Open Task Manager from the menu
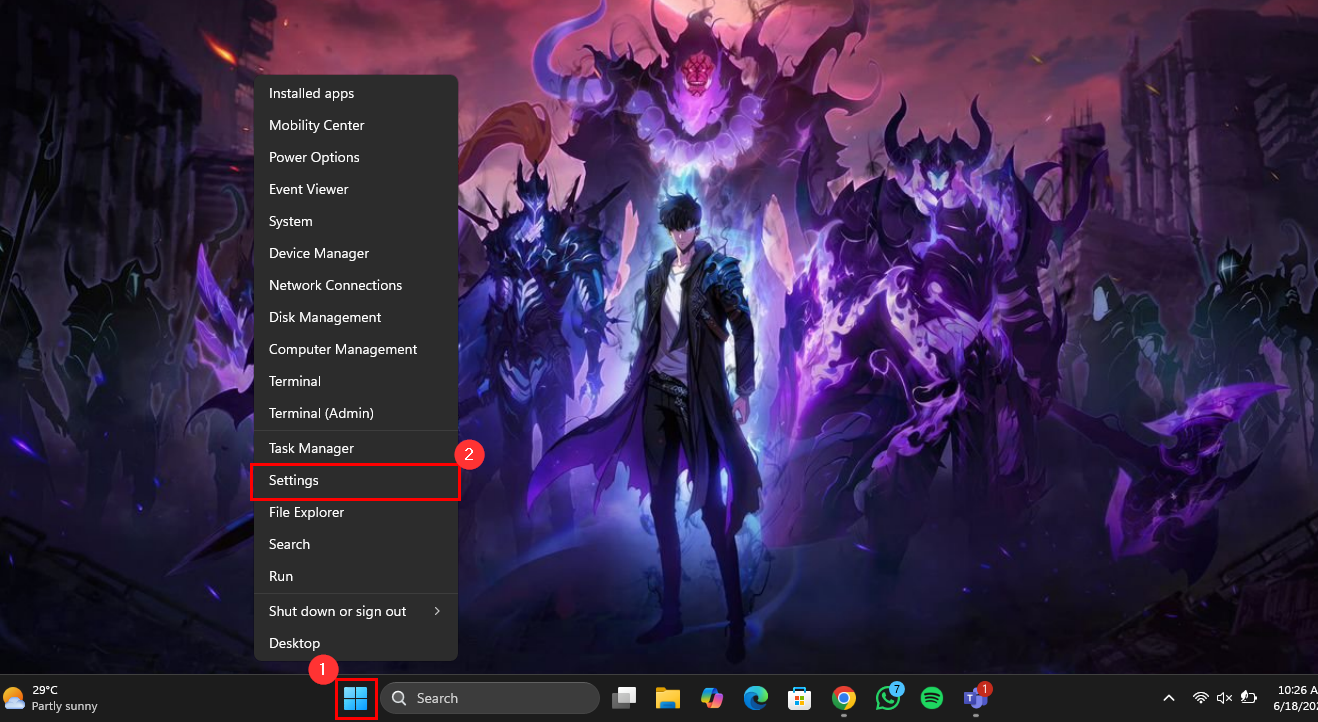Image resolution: width=1318 pixels, height=722 pixels. pos(311,449)
